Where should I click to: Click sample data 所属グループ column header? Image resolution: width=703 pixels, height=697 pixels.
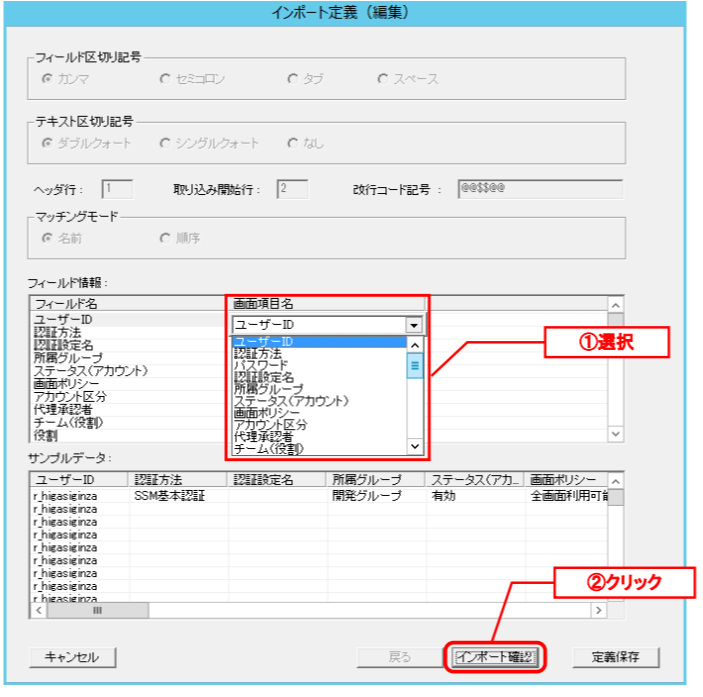(x=376, y=480)
